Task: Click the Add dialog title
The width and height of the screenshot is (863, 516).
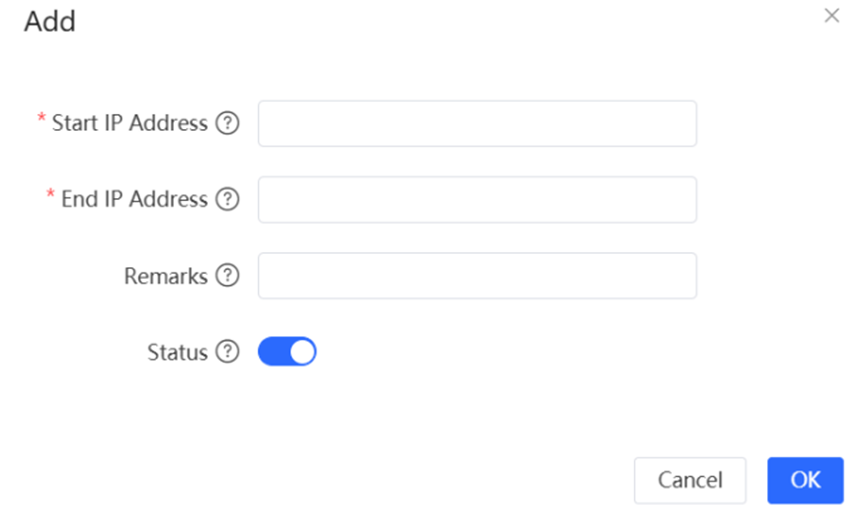Action: tap(50, 21)
